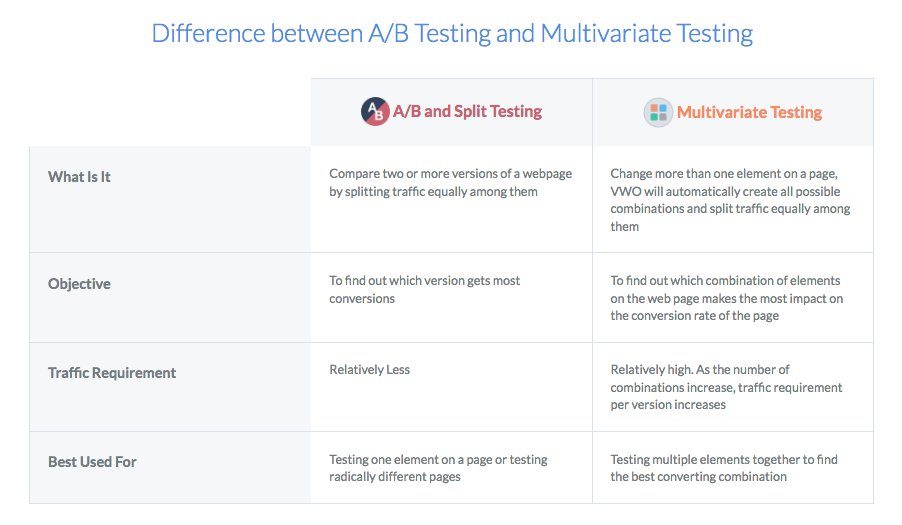Click 'per version increases' text line

[668, 405]
